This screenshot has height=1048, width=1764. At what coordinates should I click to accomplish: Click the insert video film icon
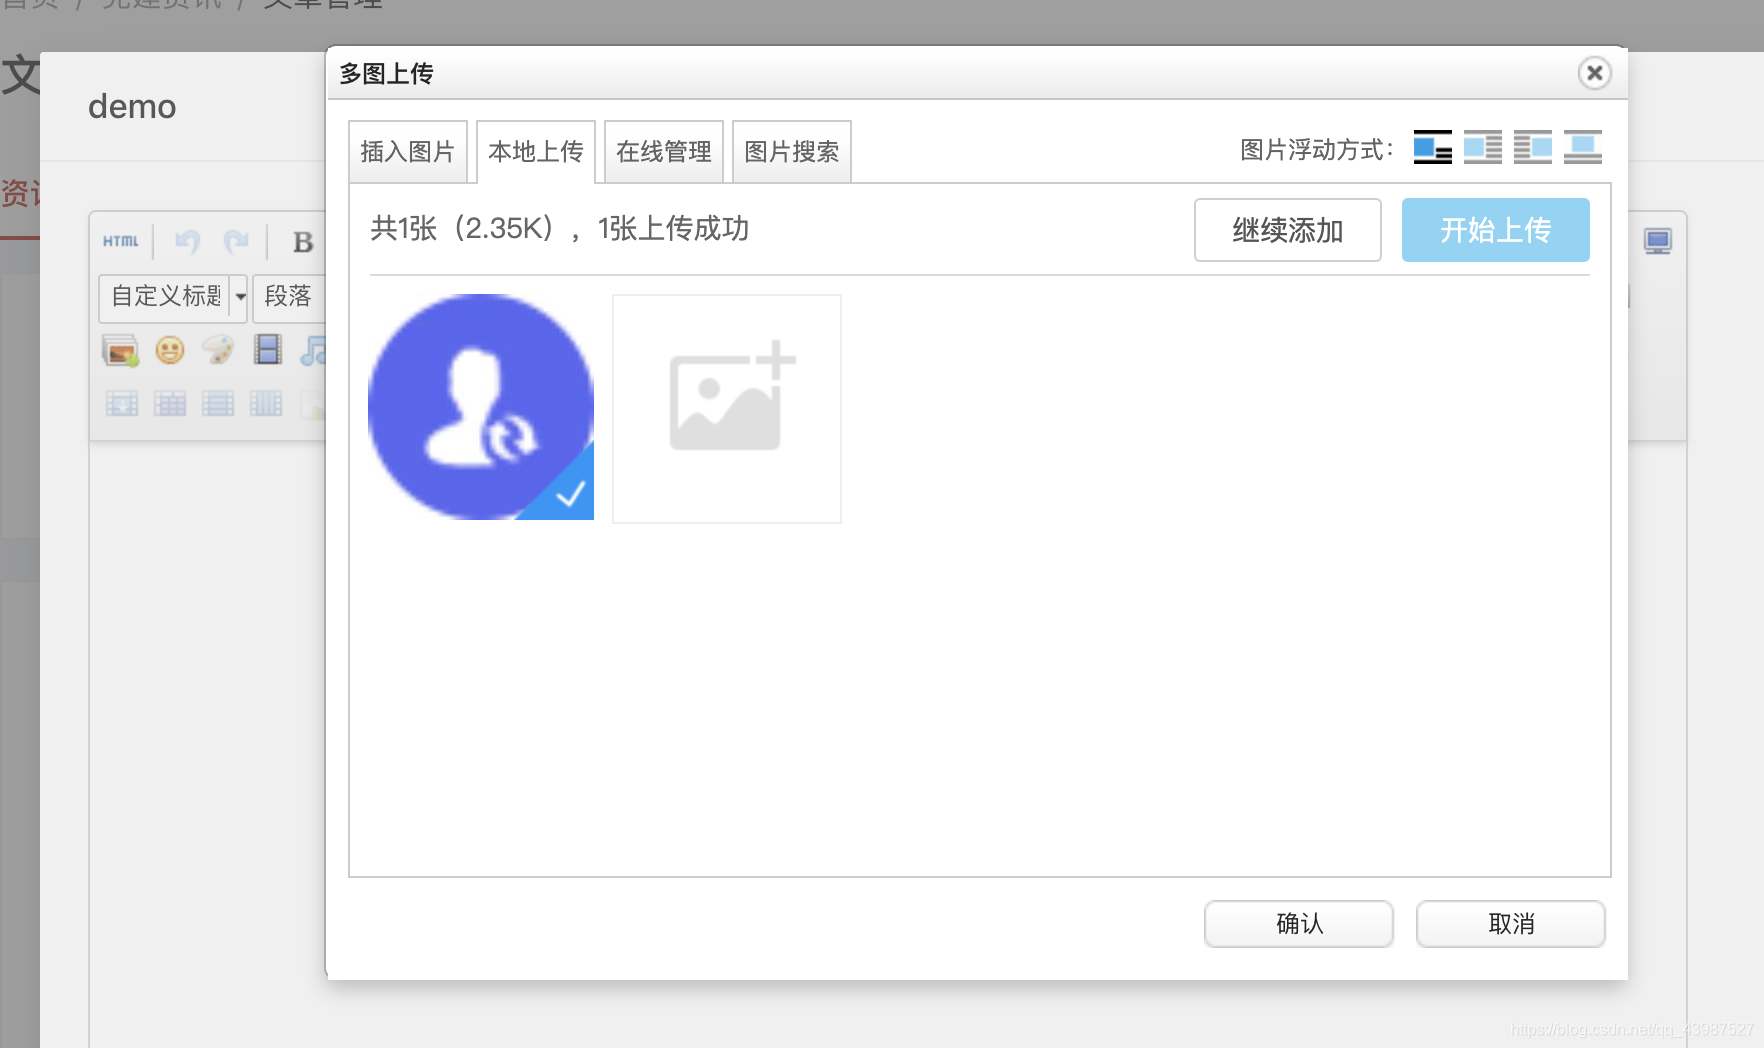[267, 350]
